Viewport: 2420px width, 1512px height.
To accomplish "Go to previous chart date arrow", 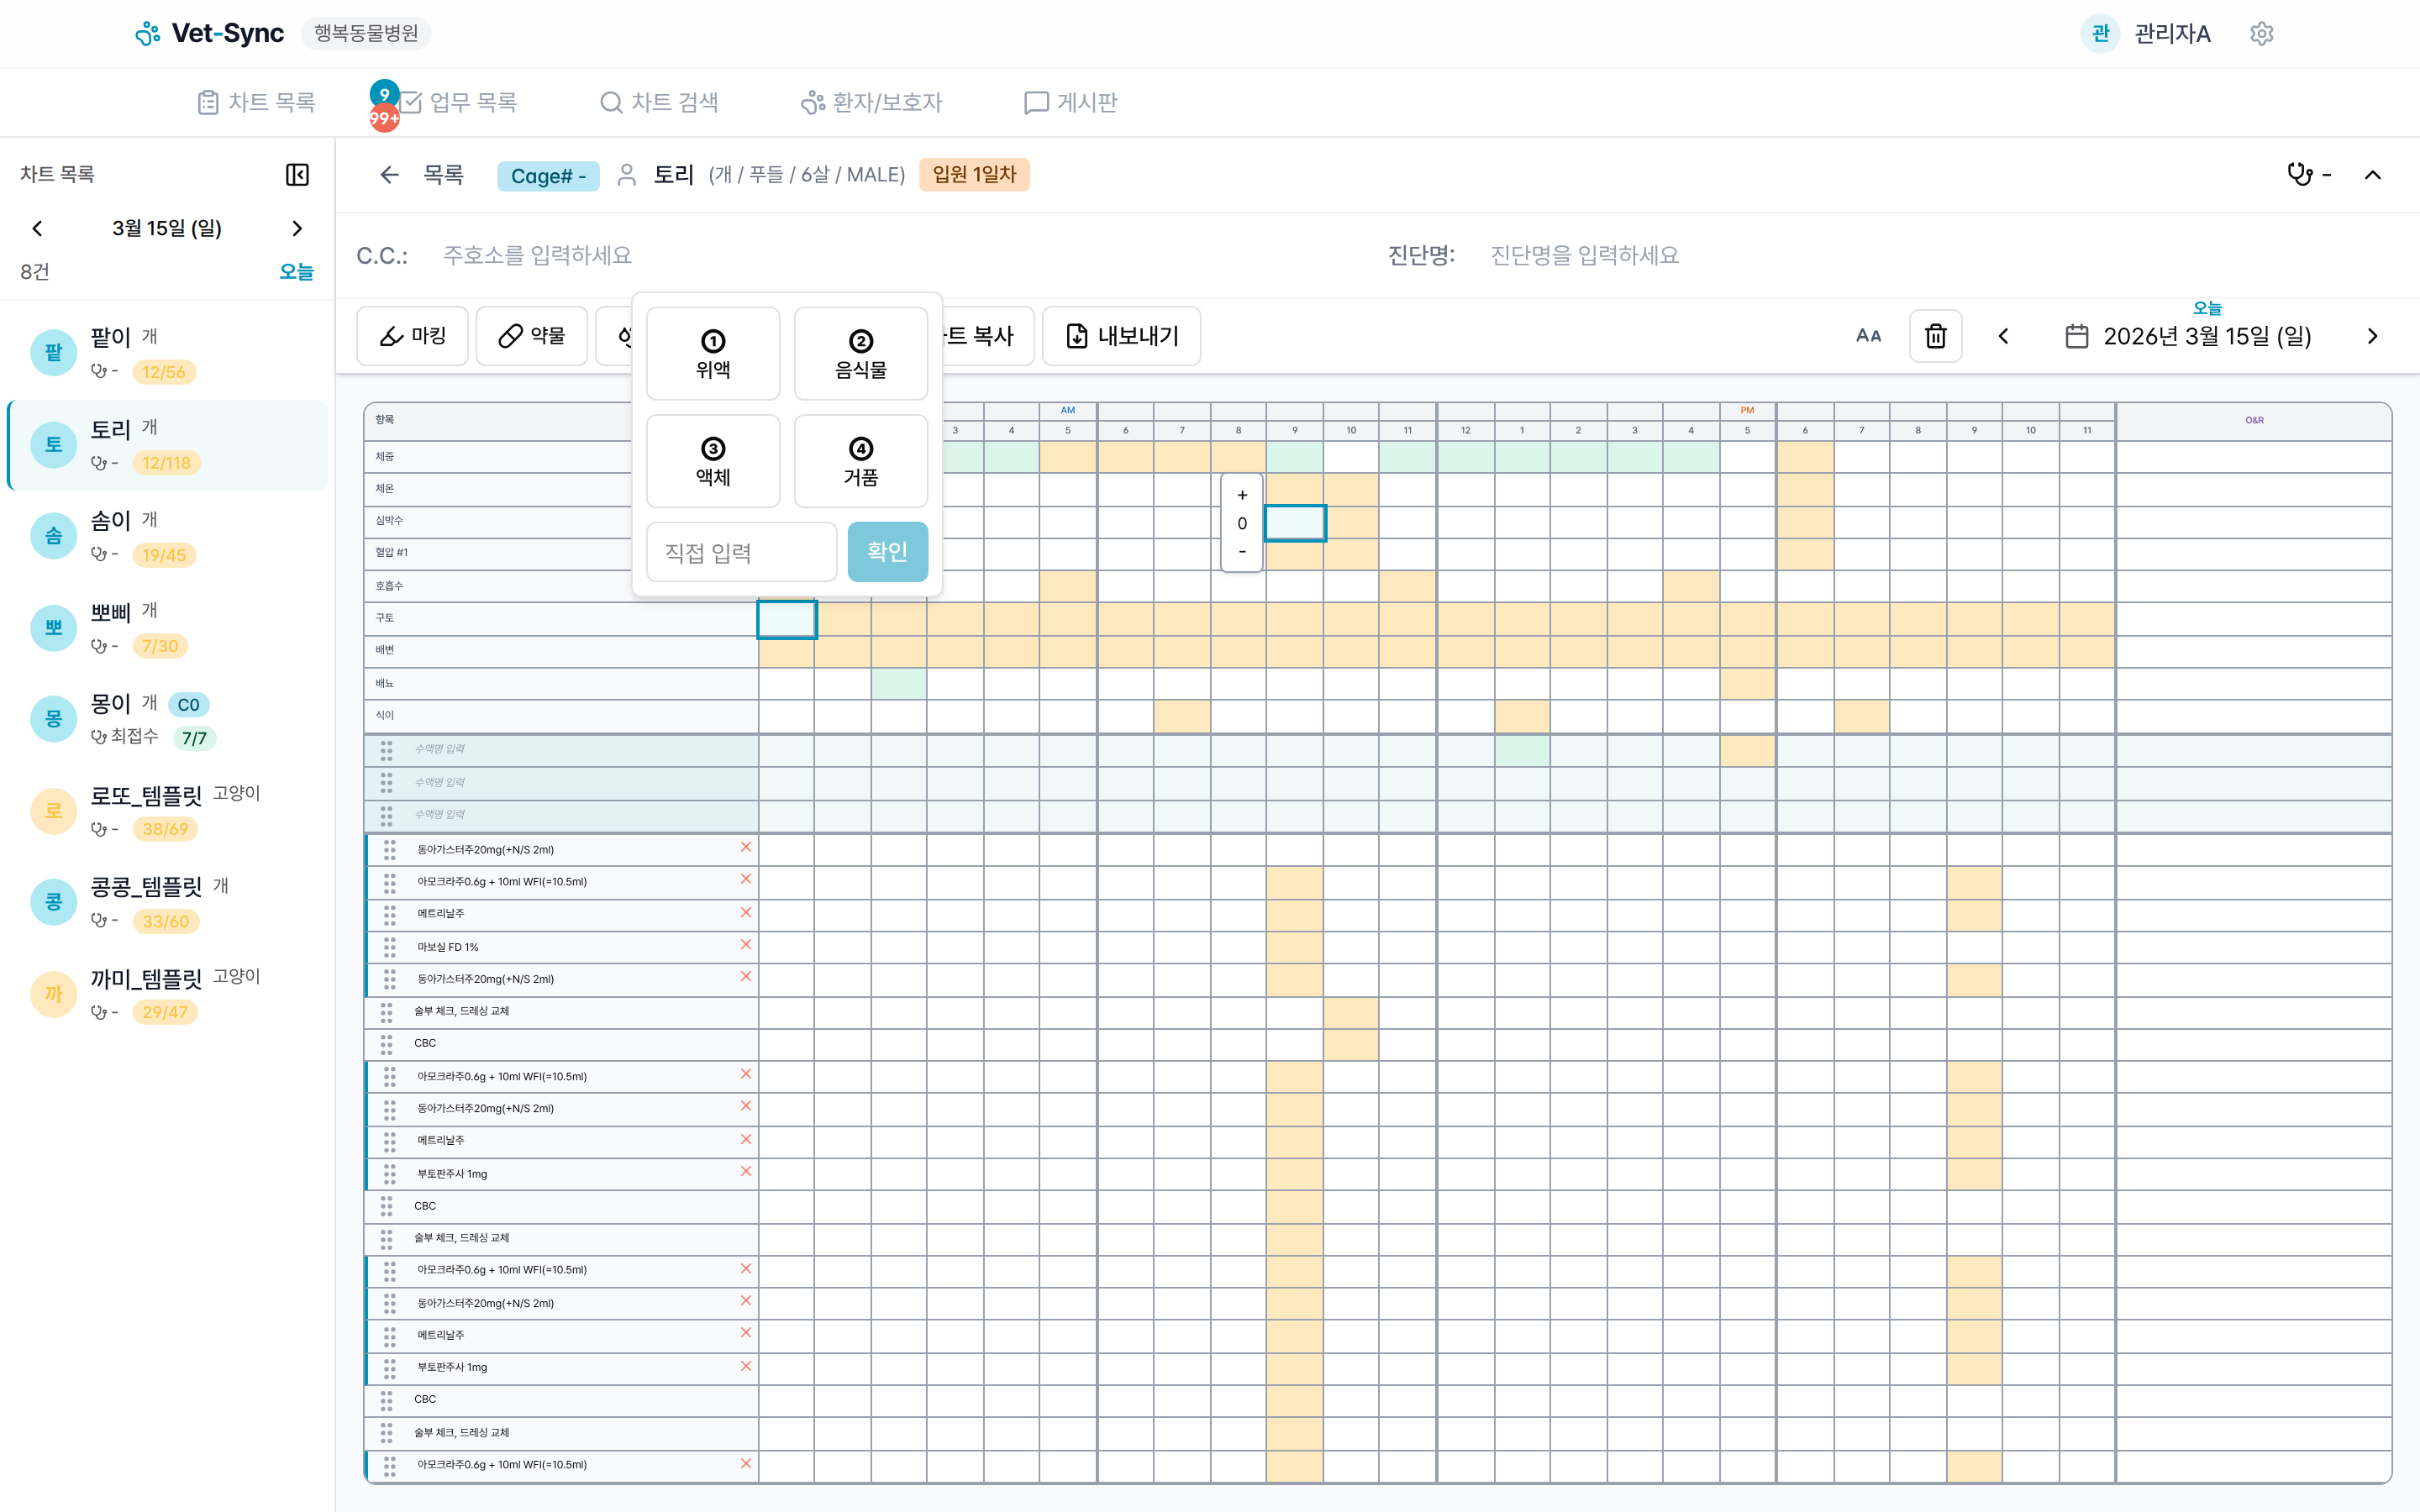I will (2003, 336).
